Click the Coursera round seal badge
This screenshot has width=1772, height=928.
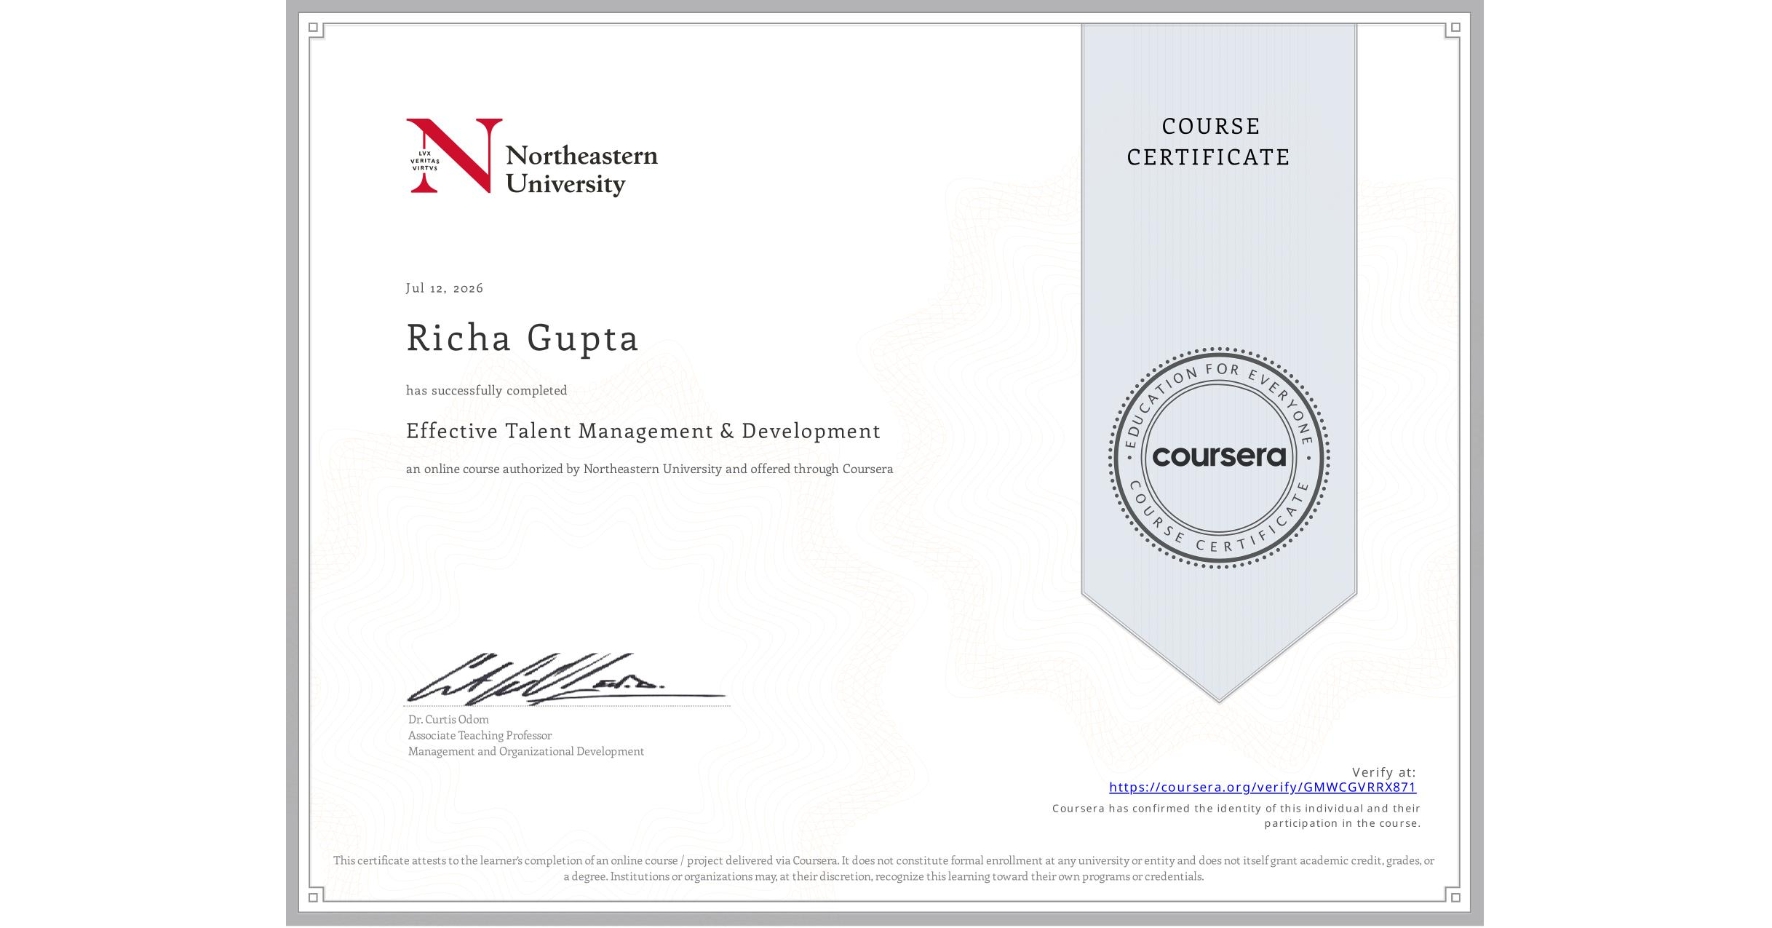[x=1218, y=457]
